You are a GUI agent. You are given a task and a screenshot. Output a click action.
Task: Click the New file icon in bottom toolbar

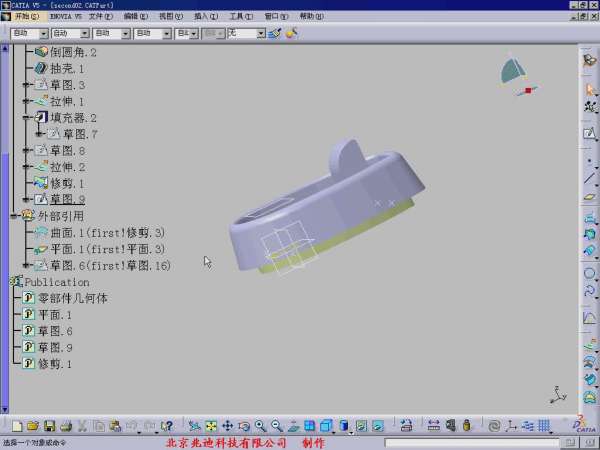(x=17, y=426)
